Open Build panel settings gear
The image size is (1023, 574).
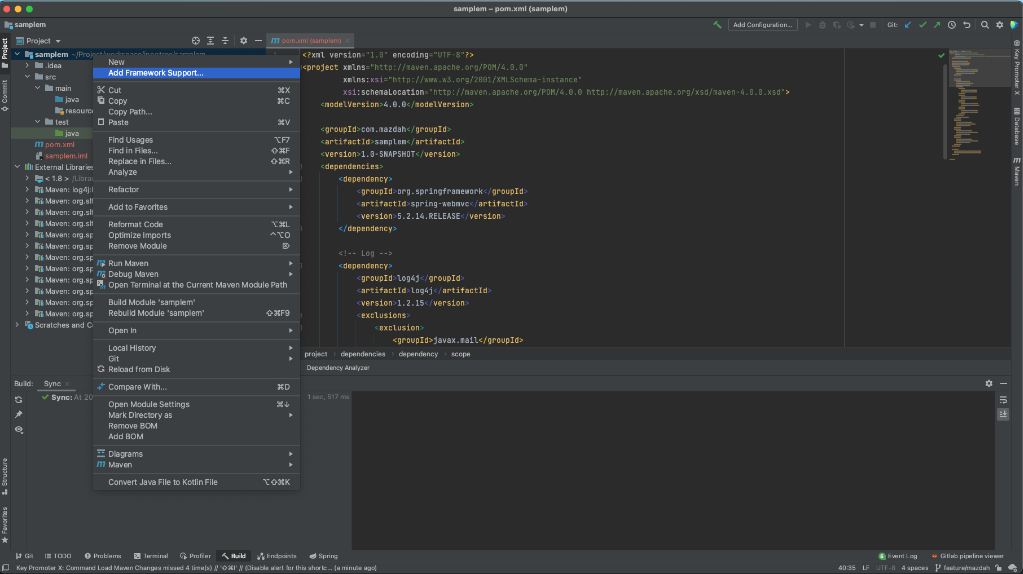pyautogui.click(x=988, y=384)
